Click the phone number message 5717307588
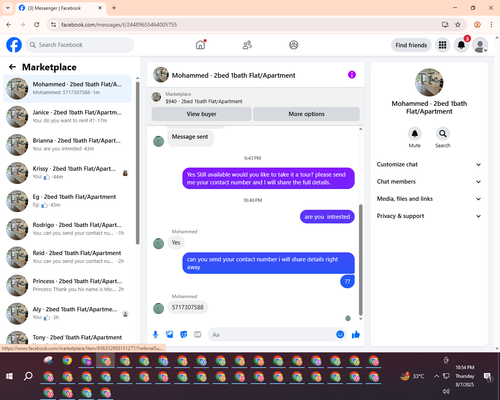 tap(187, 307)
